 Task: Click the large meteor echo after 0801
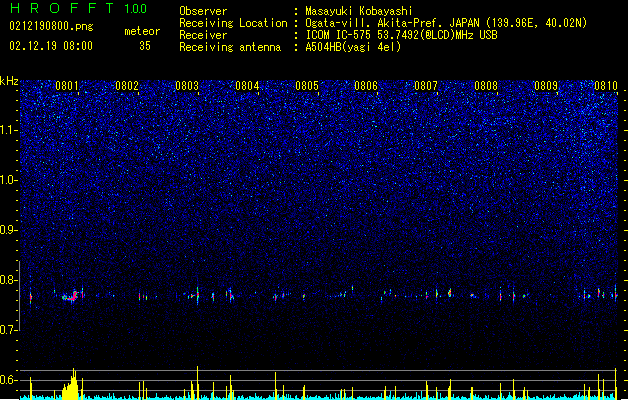tap(71, 296)
